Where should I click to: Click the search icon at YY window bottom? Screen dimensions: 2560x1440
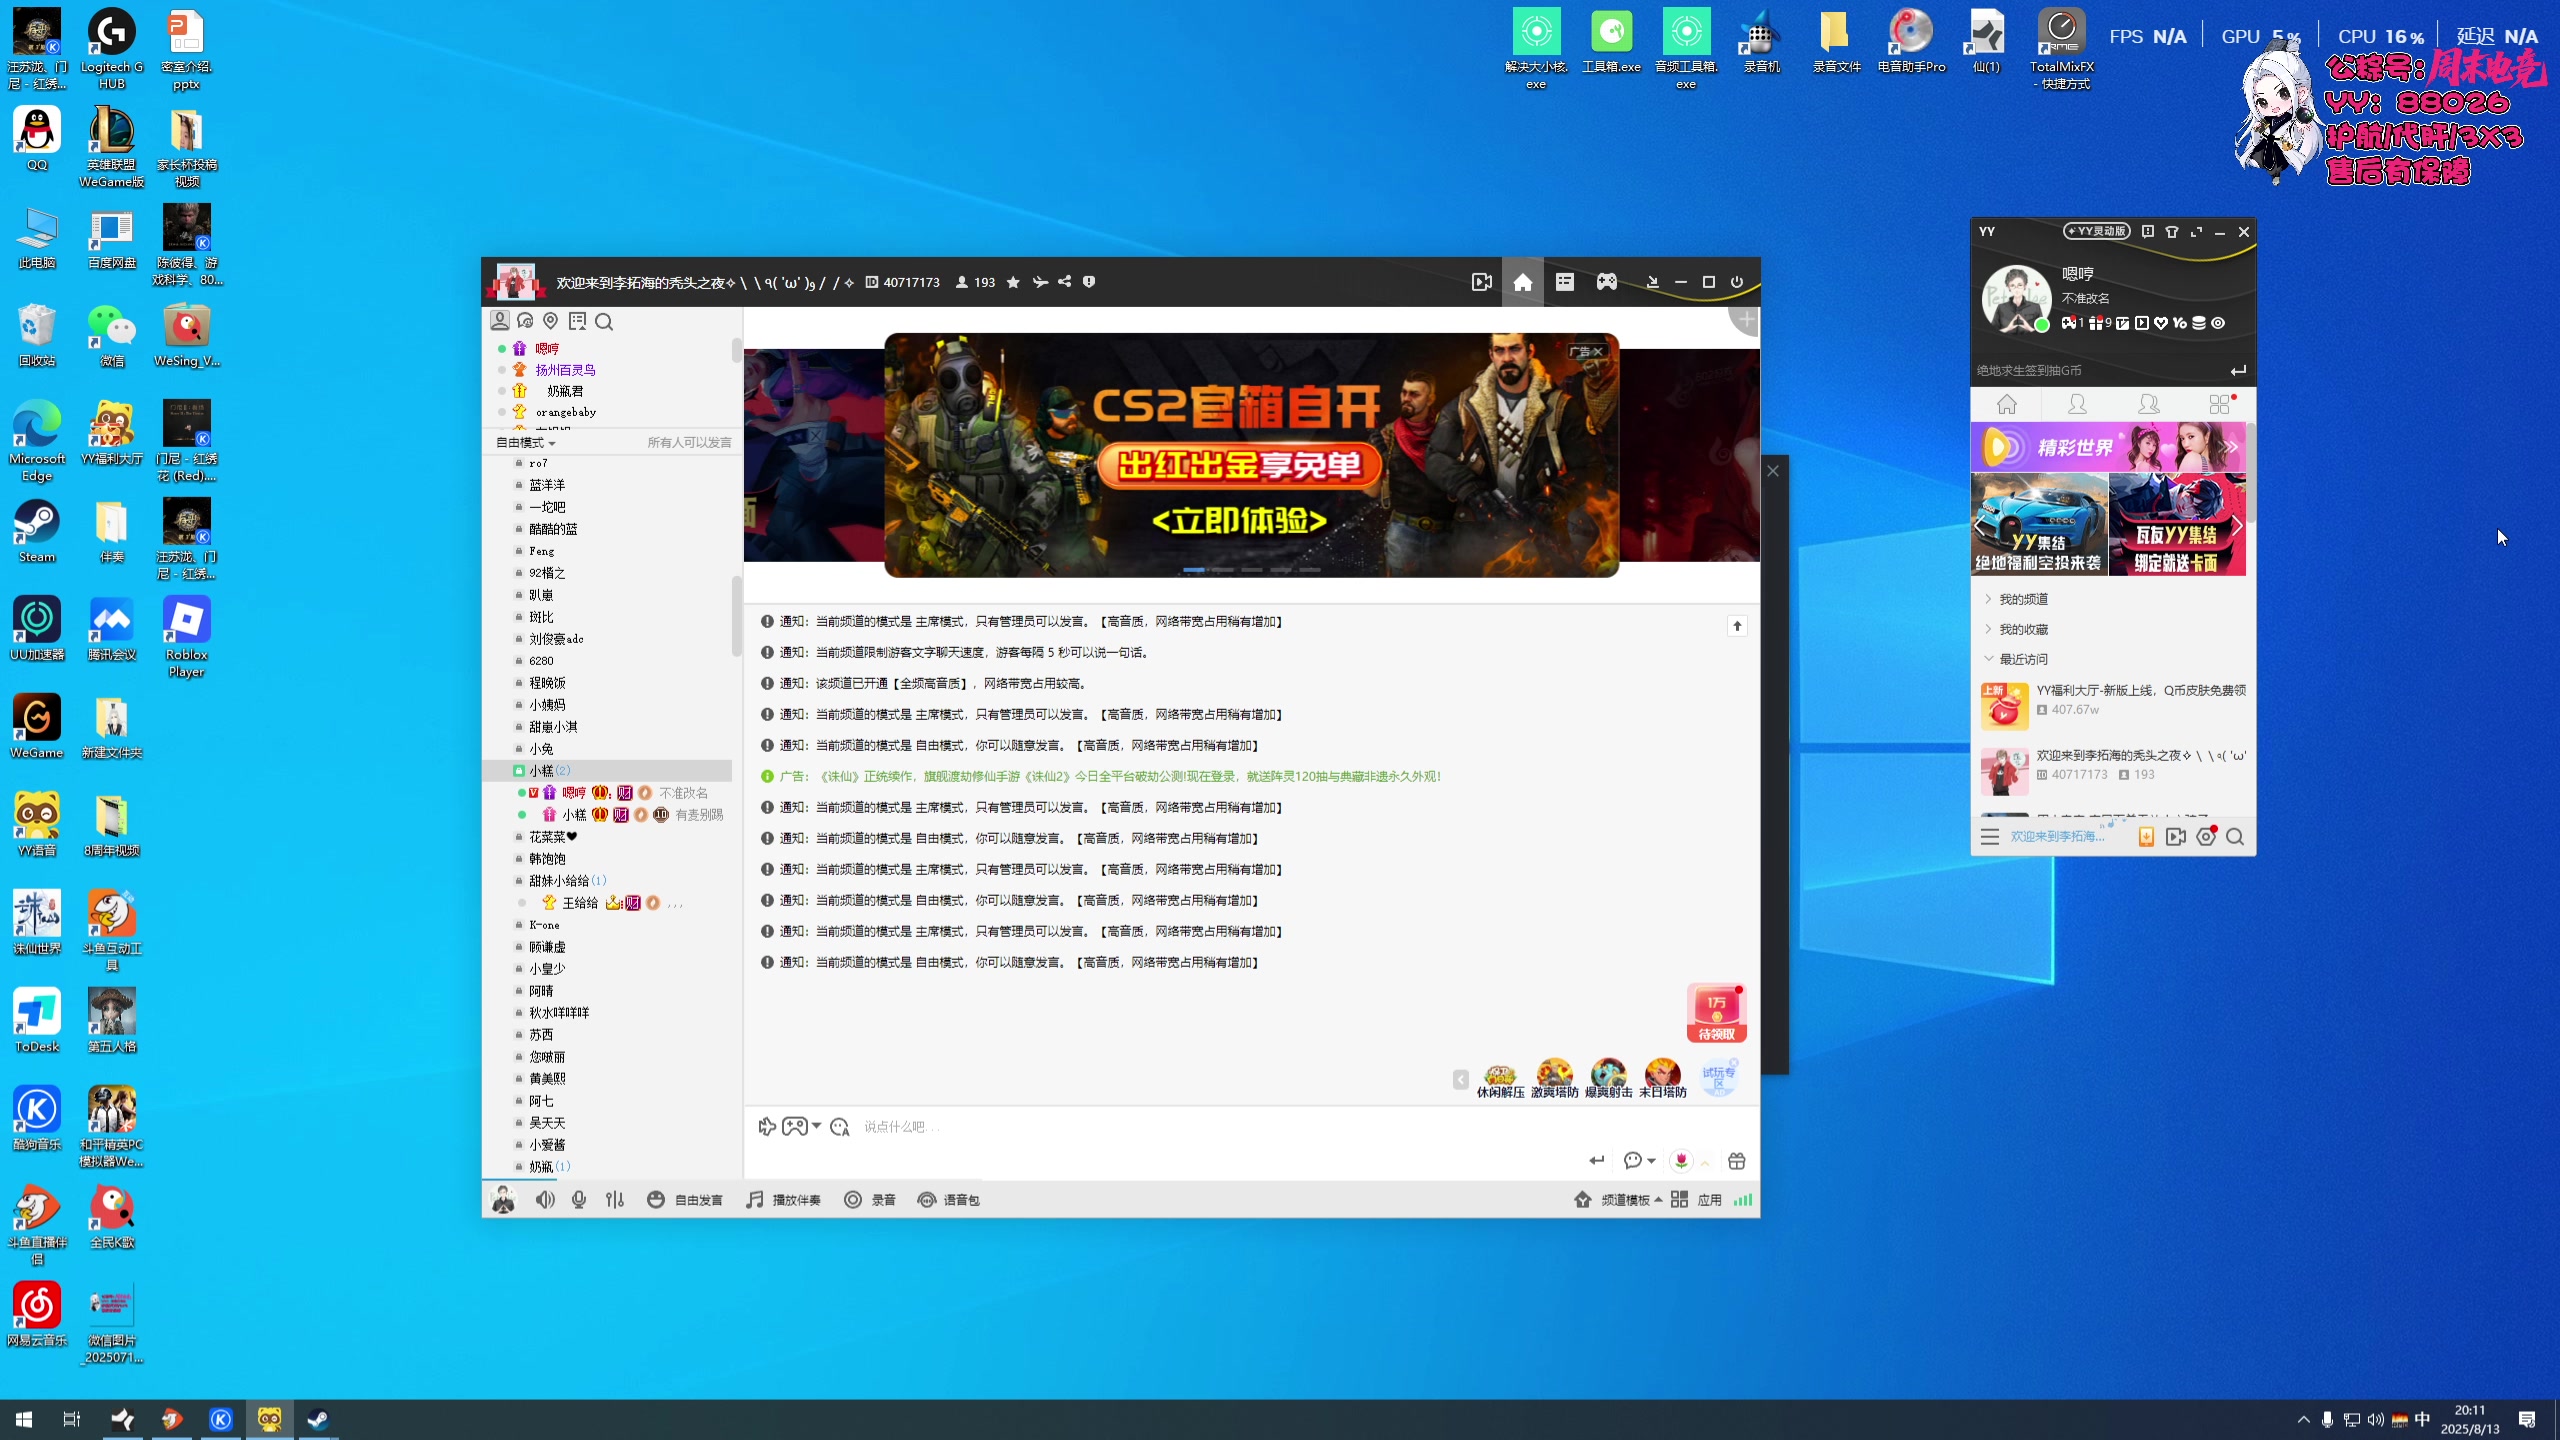pyautogui.click(x=2235, y=837)
